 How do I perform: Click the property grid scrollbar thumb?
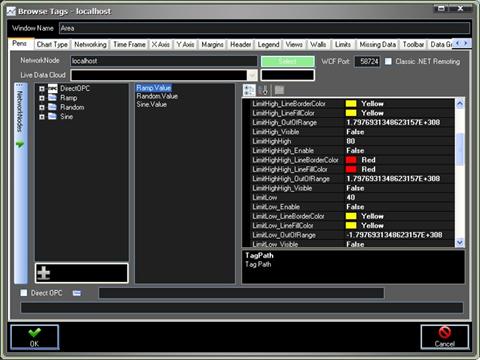460,149
